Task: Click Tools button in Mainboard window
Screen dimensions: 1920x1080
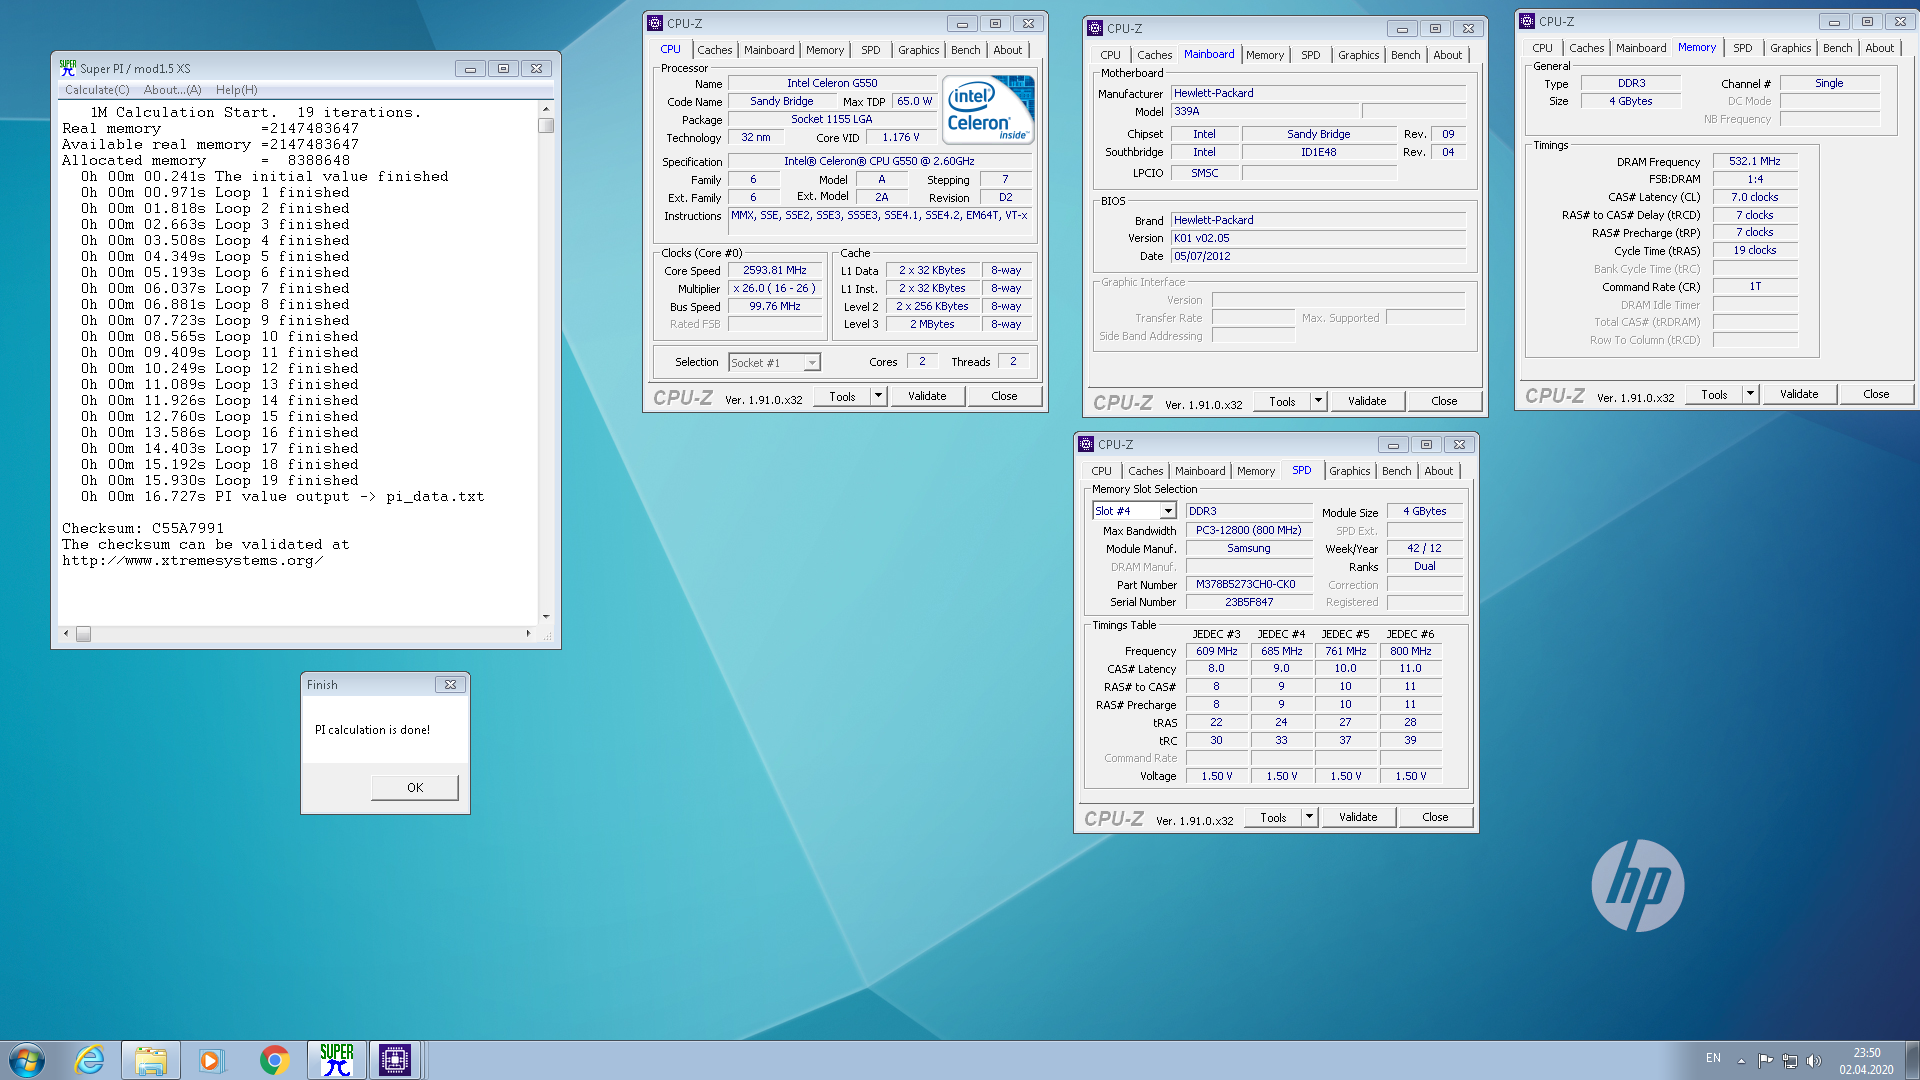Action: click(1282, 401)
